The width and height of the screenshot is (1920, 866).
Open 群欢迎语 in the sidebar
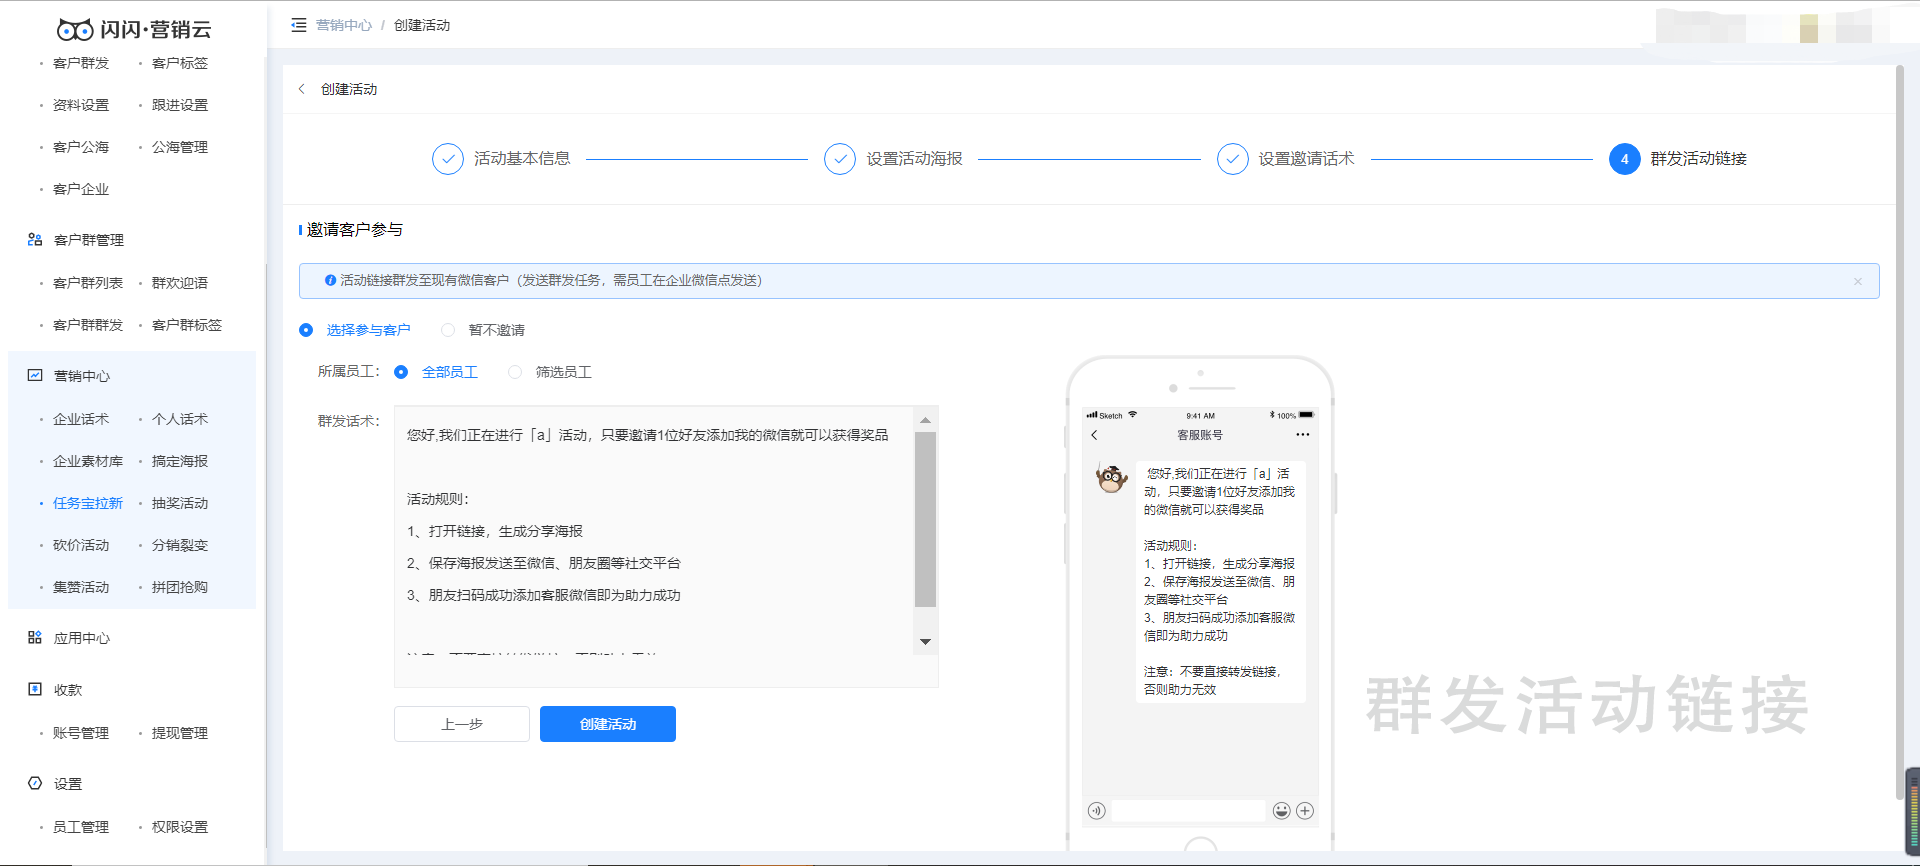[180, 283]
